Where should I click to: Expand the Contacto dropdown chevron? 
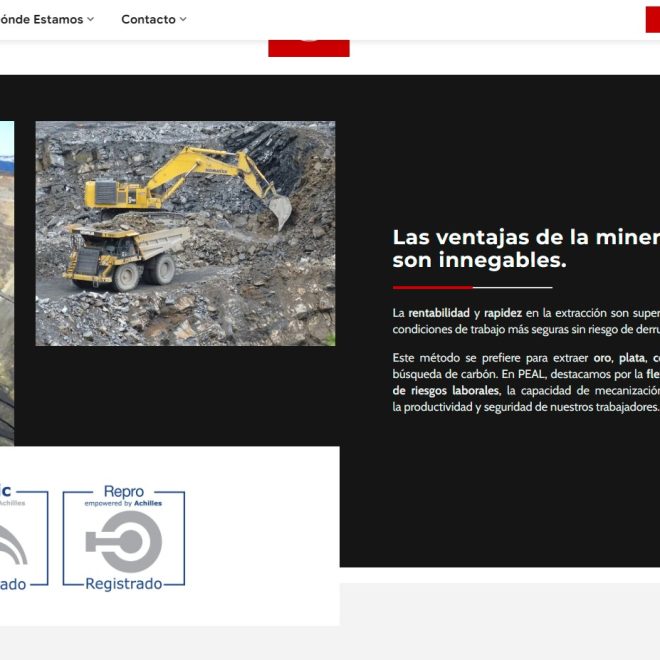coord(183,19)
